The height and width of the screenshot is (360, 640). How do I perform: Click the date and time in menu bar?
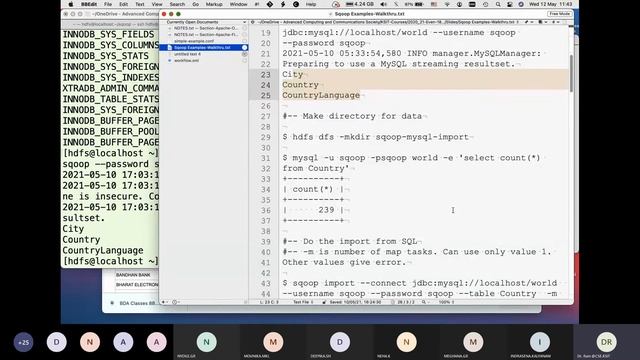[x=550, y=4]
